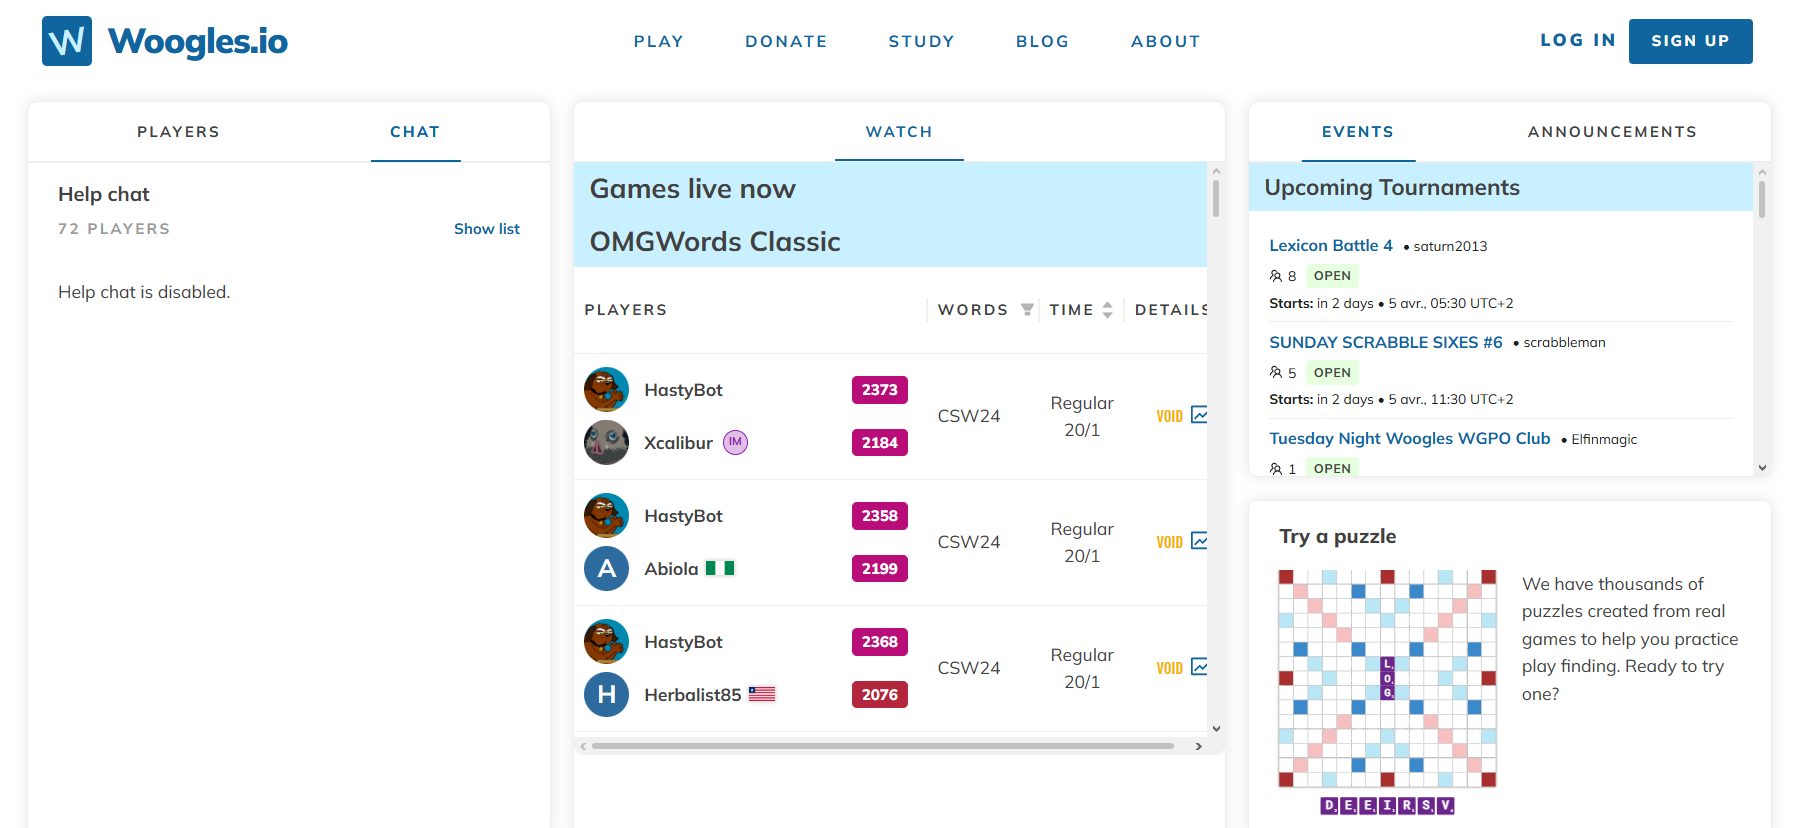Image resolution: width=1808 pixels, height=828 pixels.
Task: Open the ABOUT menu item
Action: (x=1166, y=41)
